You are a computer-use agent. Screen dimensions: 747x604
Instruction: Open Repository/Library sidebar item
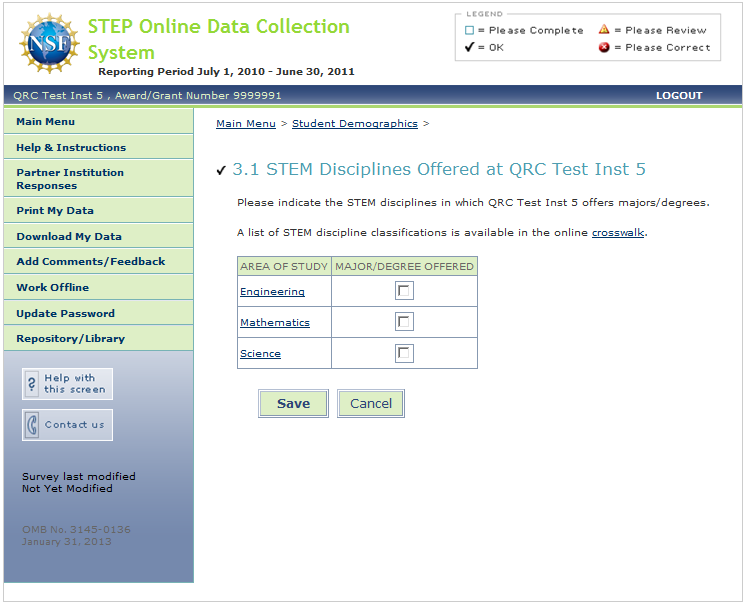(71, 339)
